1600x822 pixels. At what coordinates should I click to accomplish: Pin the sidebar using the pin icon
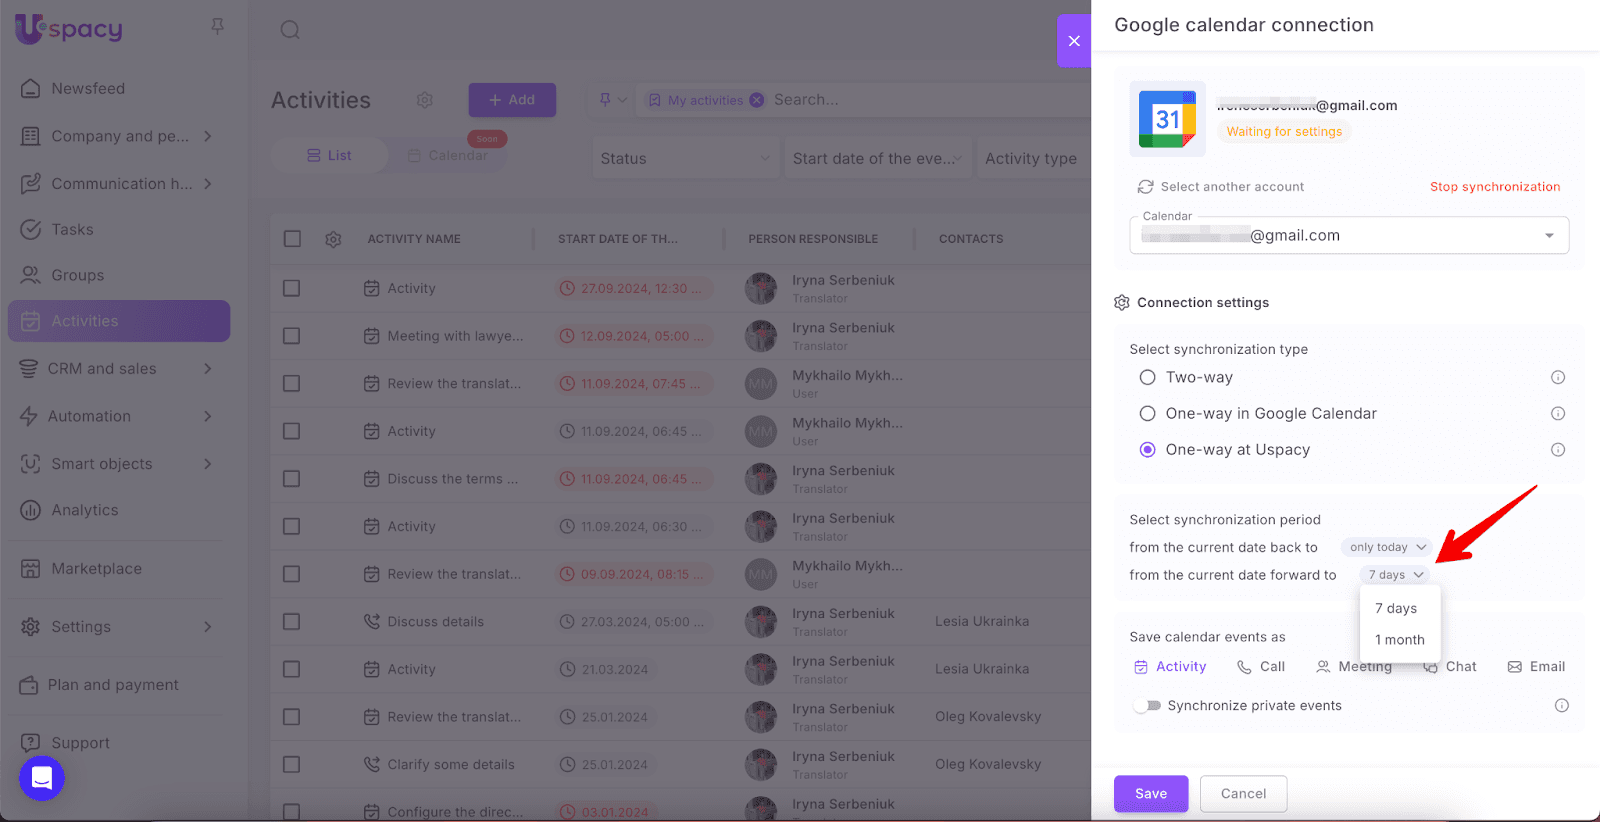click(x=217, y=27)
